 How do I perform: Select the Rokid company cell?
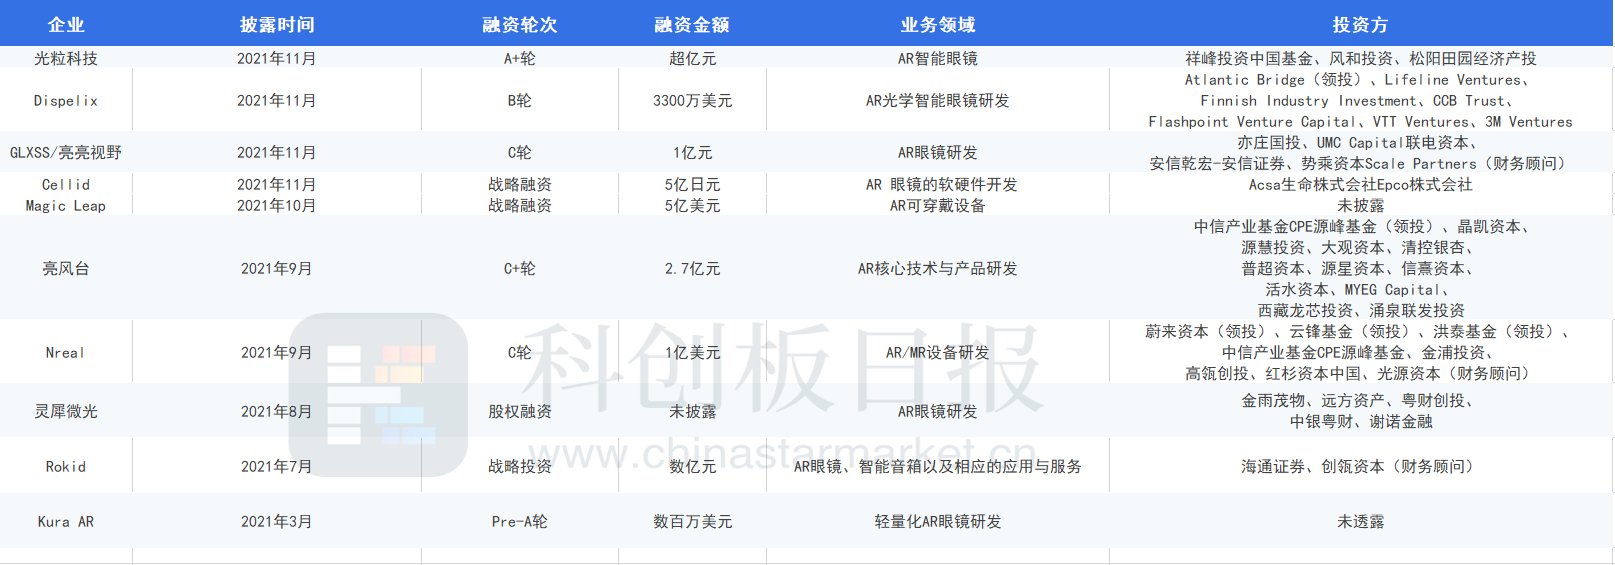point(66,467)
